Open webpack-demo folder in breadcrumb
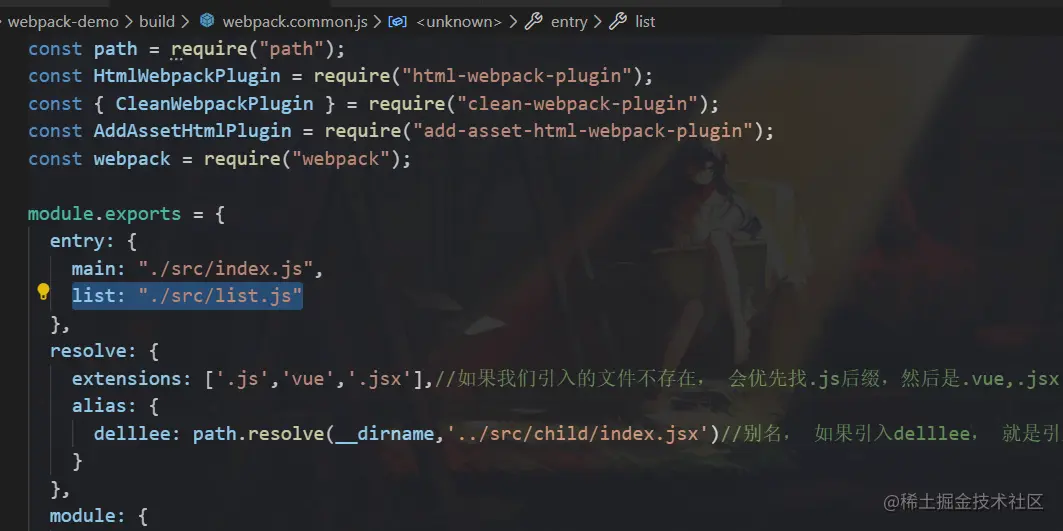 63,22
